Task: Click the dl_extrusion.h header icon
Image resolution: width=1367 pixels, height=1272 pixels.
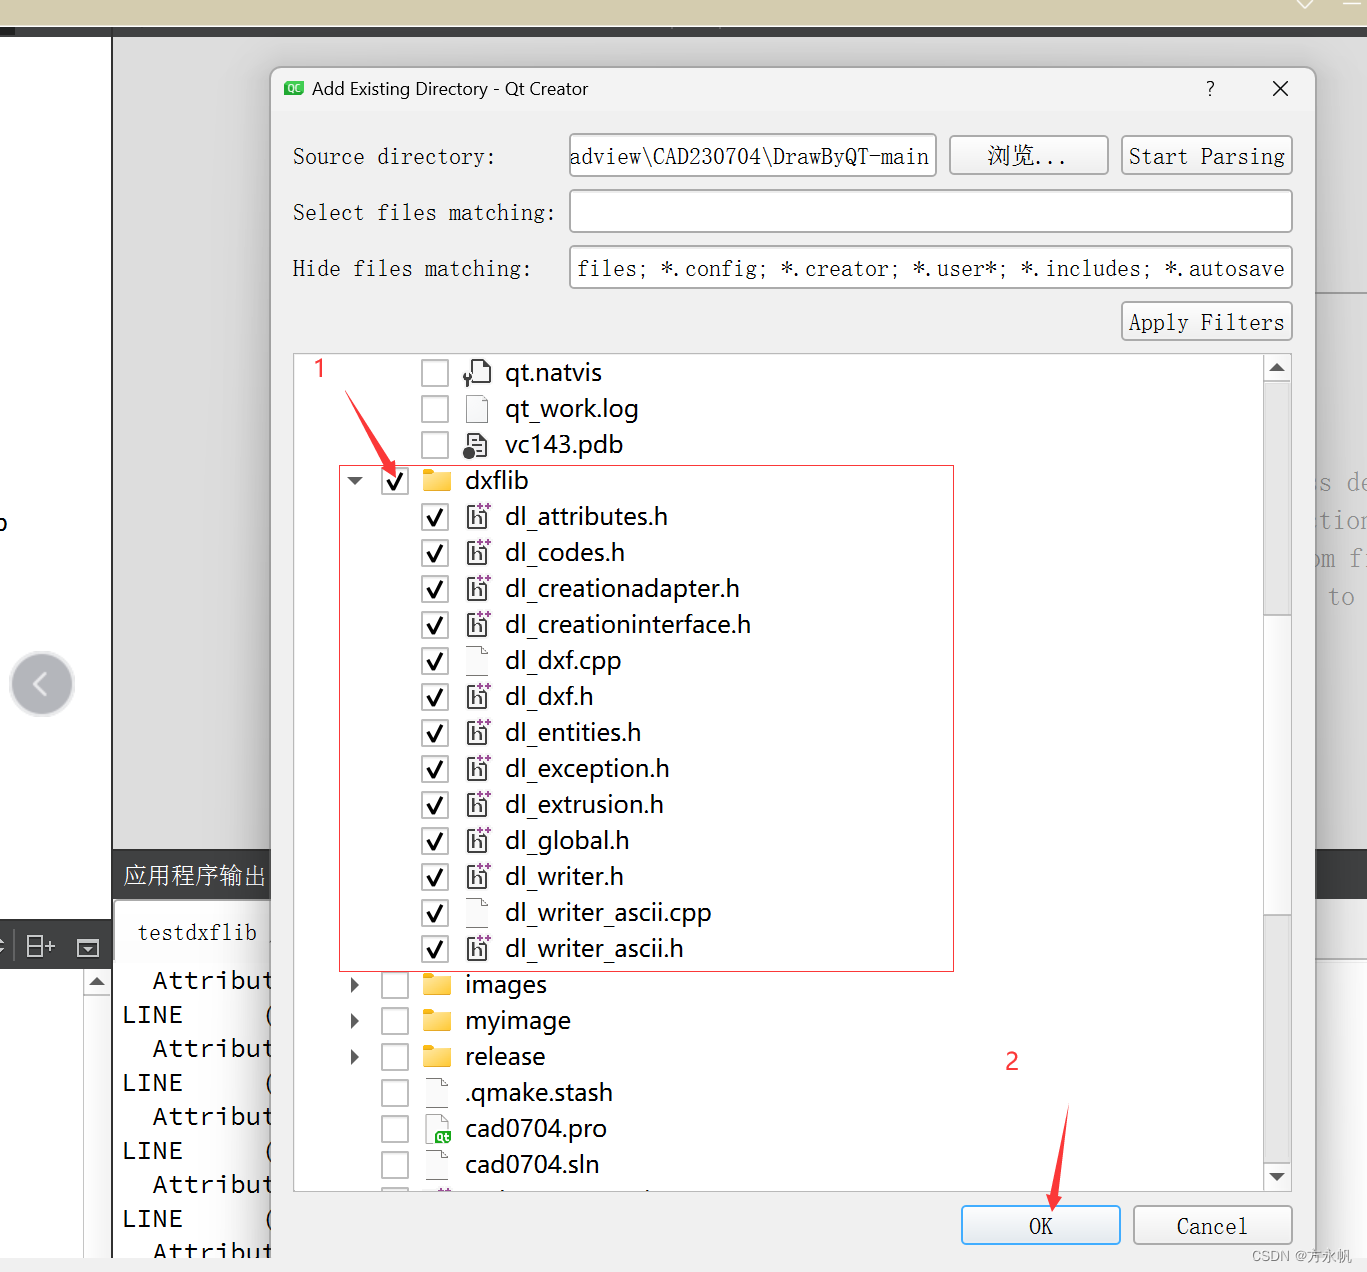Action: point(478,804)
